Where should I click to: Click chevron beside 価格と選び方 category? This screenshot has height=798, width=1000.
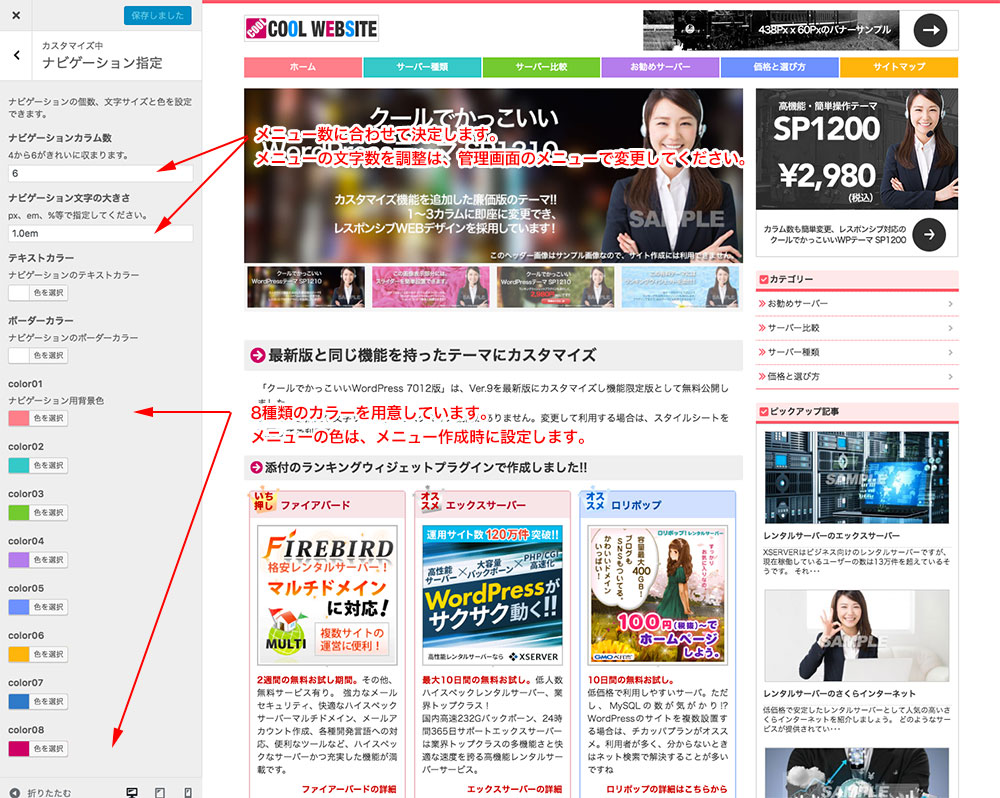(x=950, y=376)
